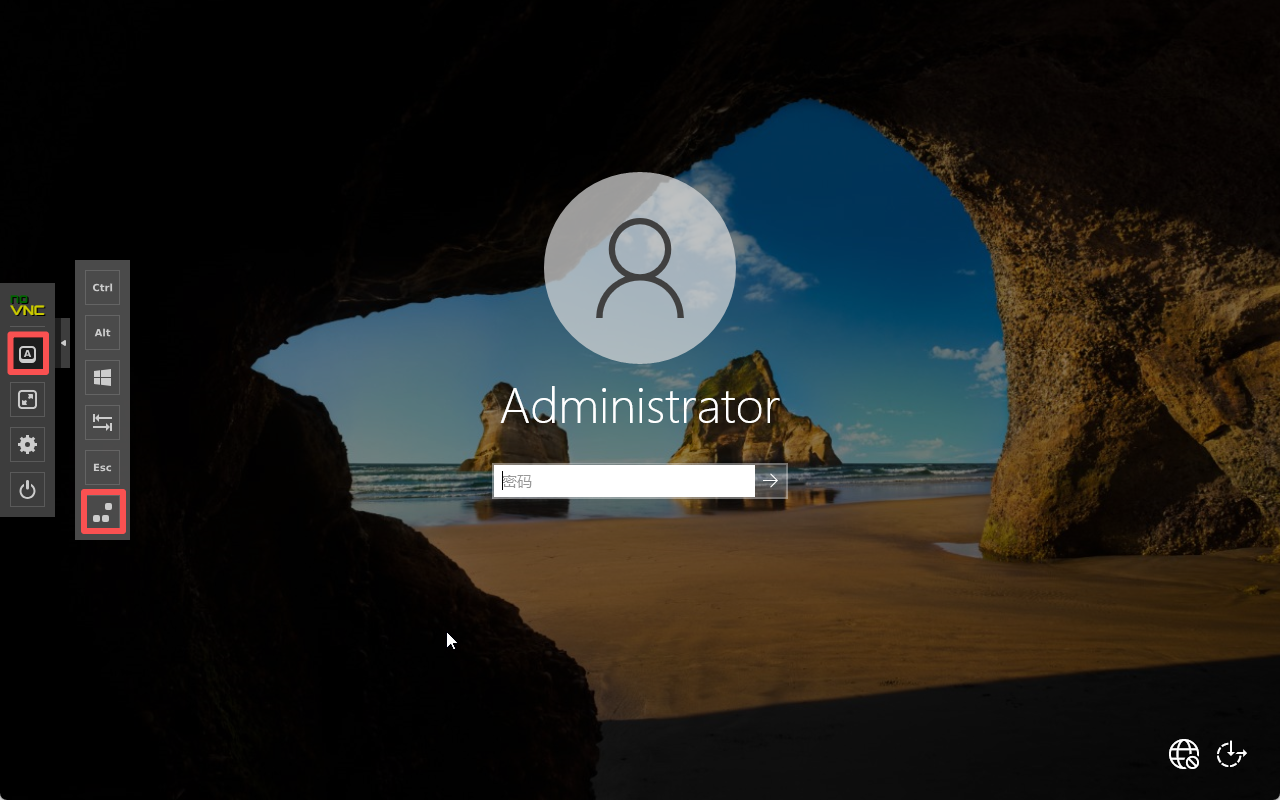Toggle the Ctrl key button
The image size is (1280, 800).
(102, 288)
